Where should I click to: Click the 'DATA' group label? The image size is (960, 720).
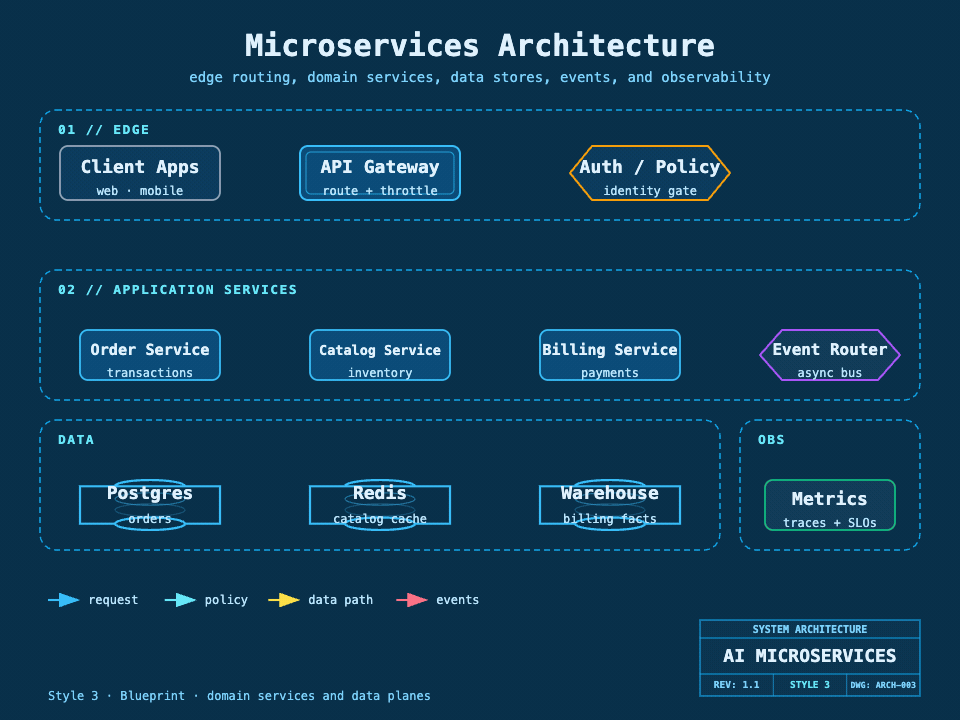coord(76,440)
